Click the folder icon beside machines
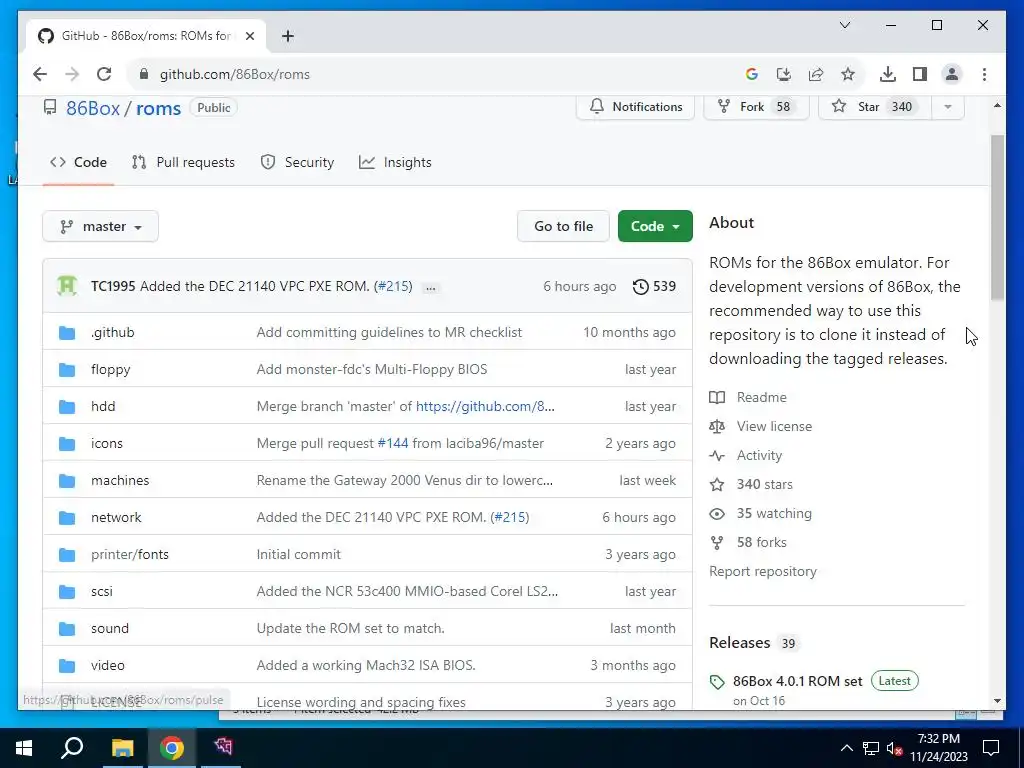1024x768 pixels. [x=67, y=481]
